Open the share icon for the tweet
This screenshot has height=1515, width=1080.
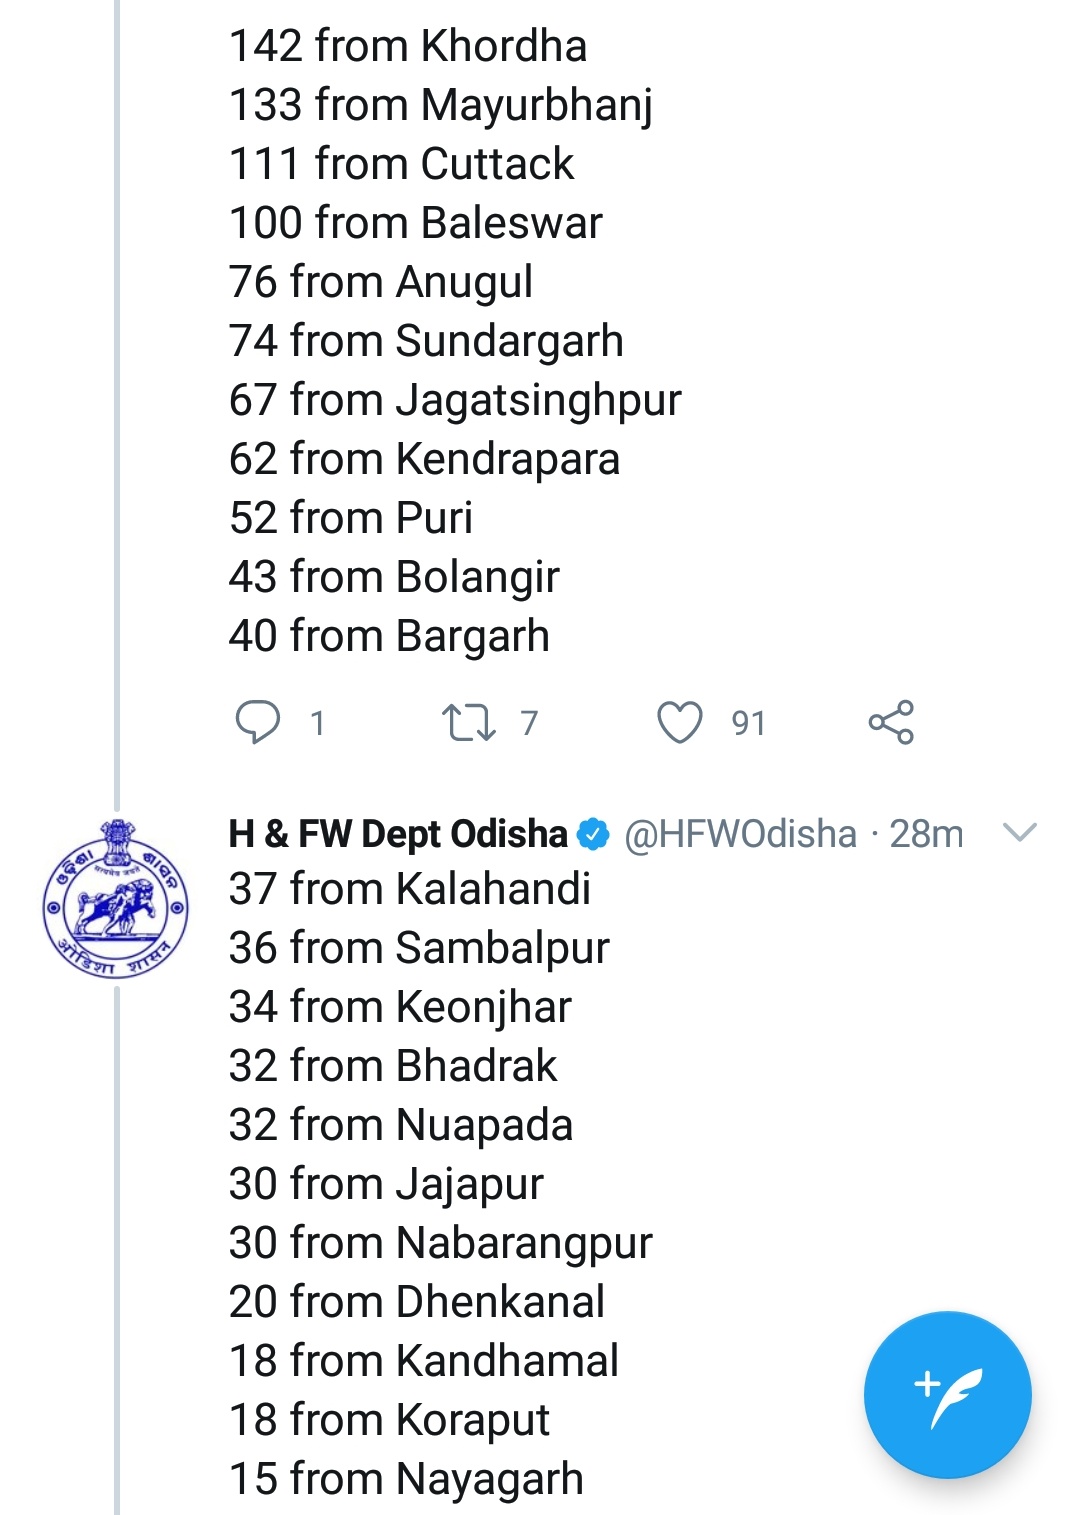[x=891, y=722]
